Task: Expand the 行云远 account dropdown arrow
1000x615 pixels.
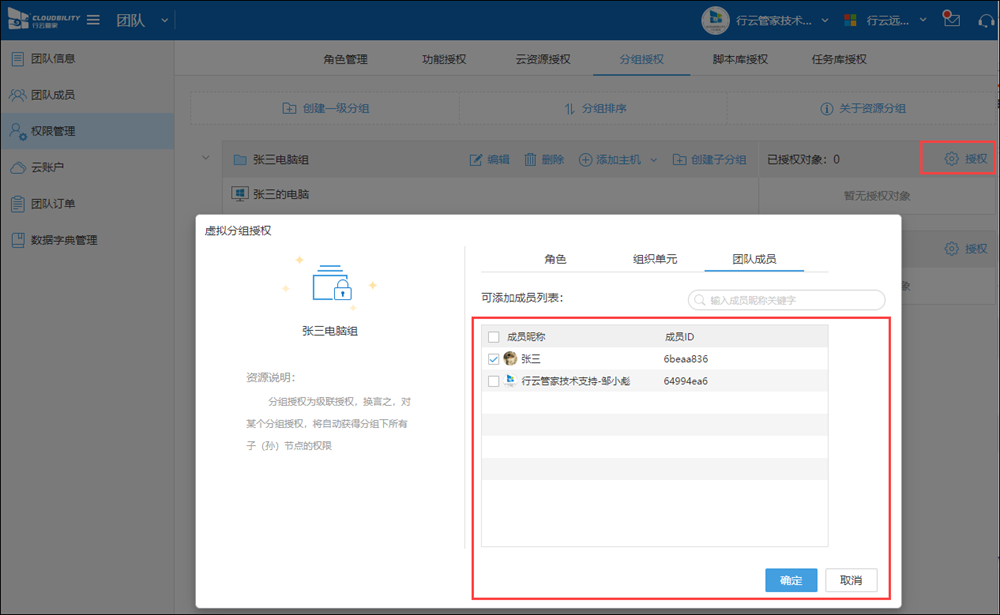Action: (x=923, y=20)
